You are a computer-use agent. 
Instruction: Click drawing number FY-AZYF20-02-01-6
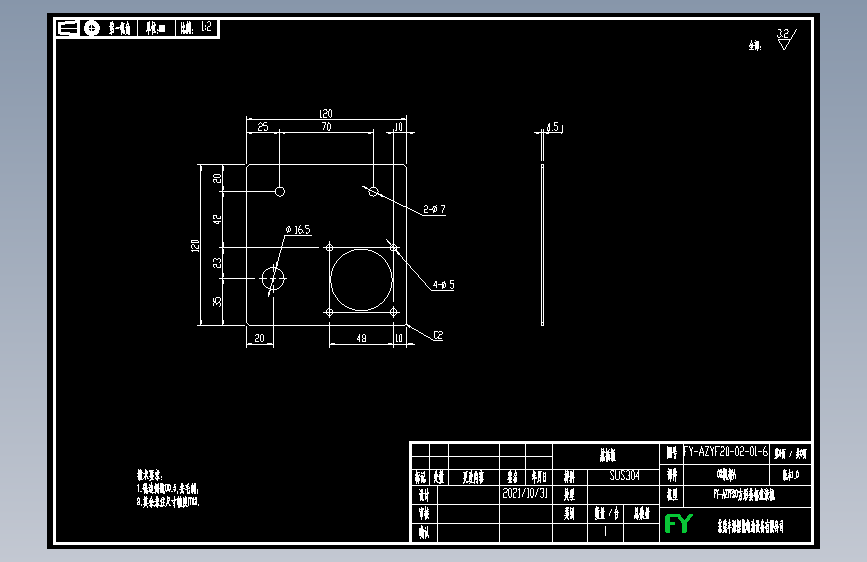[x=725, y=451]
